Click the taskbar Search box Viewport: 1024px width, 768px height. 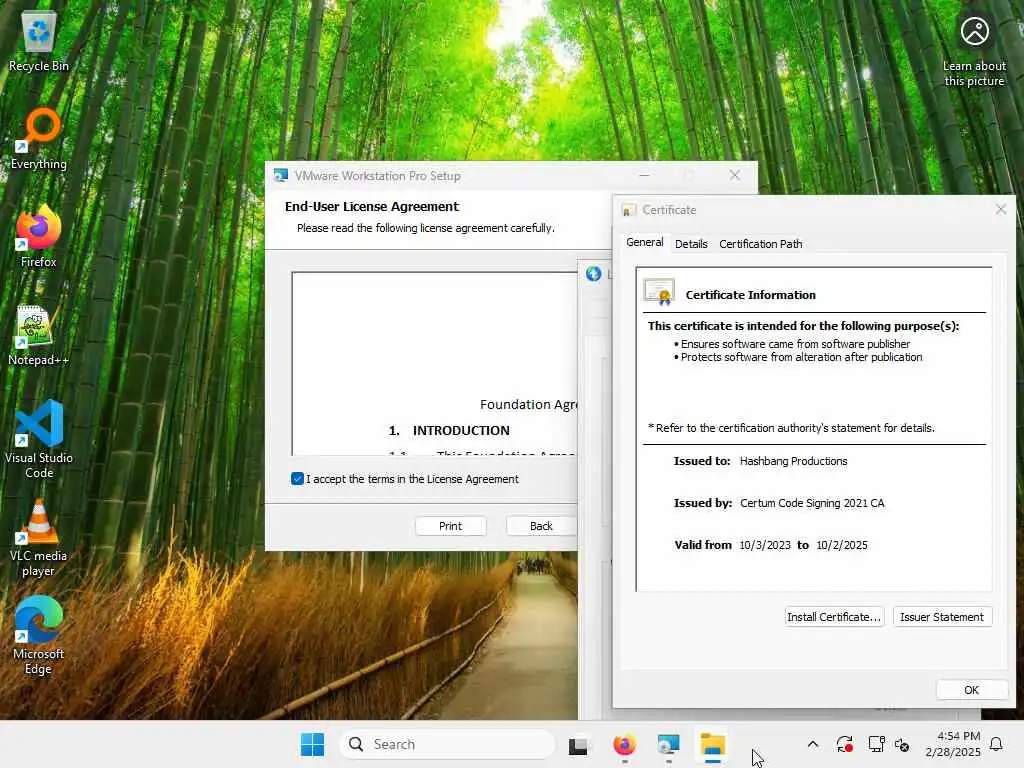coord(447,744)
